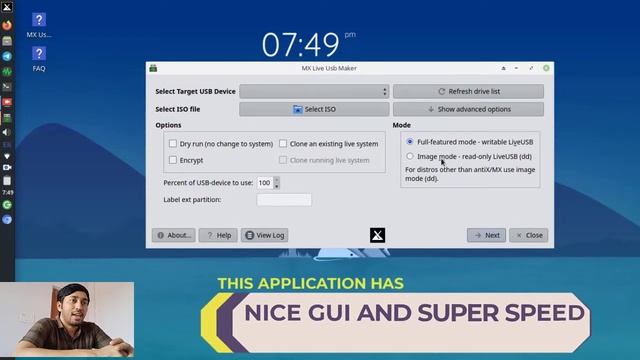This screenshot has height=360, width=640.
Task: Open Telegram from the side panel
Action: click(x=7, y=56)
